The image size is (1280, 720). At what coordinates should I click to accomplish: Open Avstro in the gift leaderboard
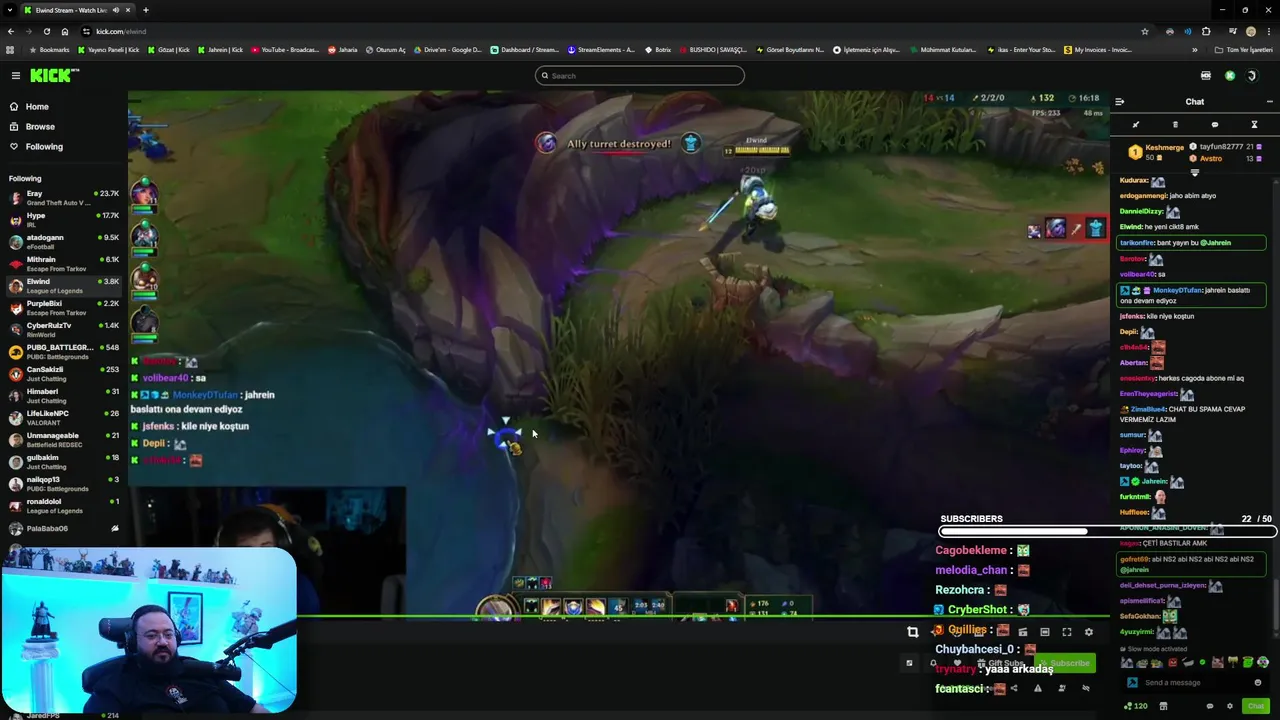pos(1225,158)
